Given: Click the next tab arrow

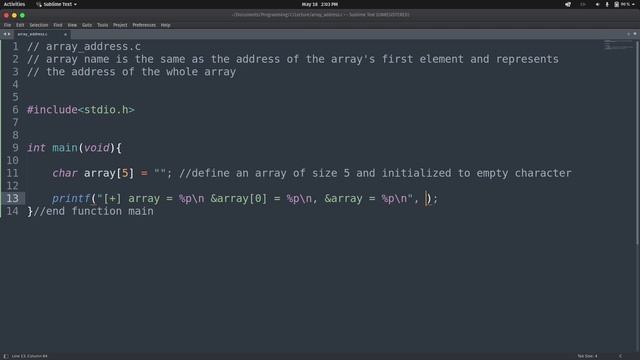Looking at the screenshot, I should [x=9, y=34].
